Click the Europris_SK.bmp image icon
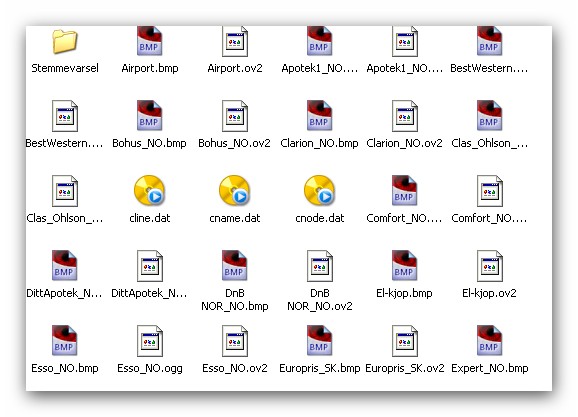This screenshot has height=417, width=578. [x=320, y=340]
